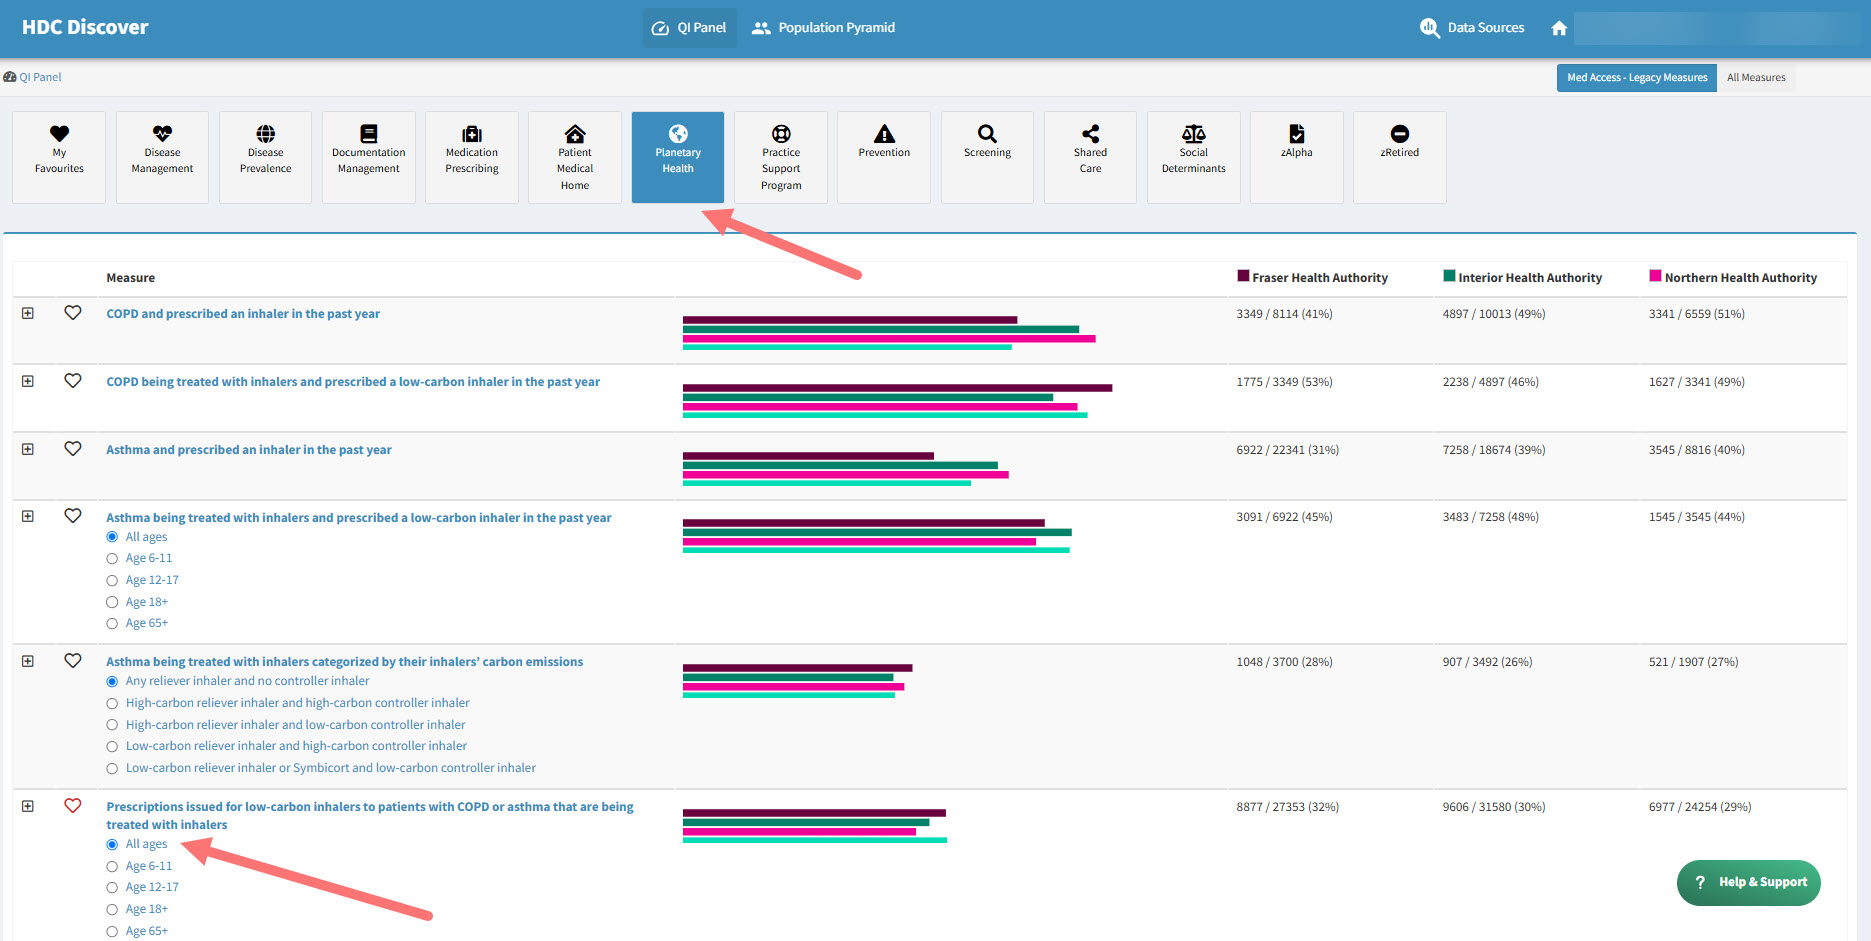1871x941 pixels.
Task: Open the COPD low-carbon inhaler measure link
Action: [353, 382]
